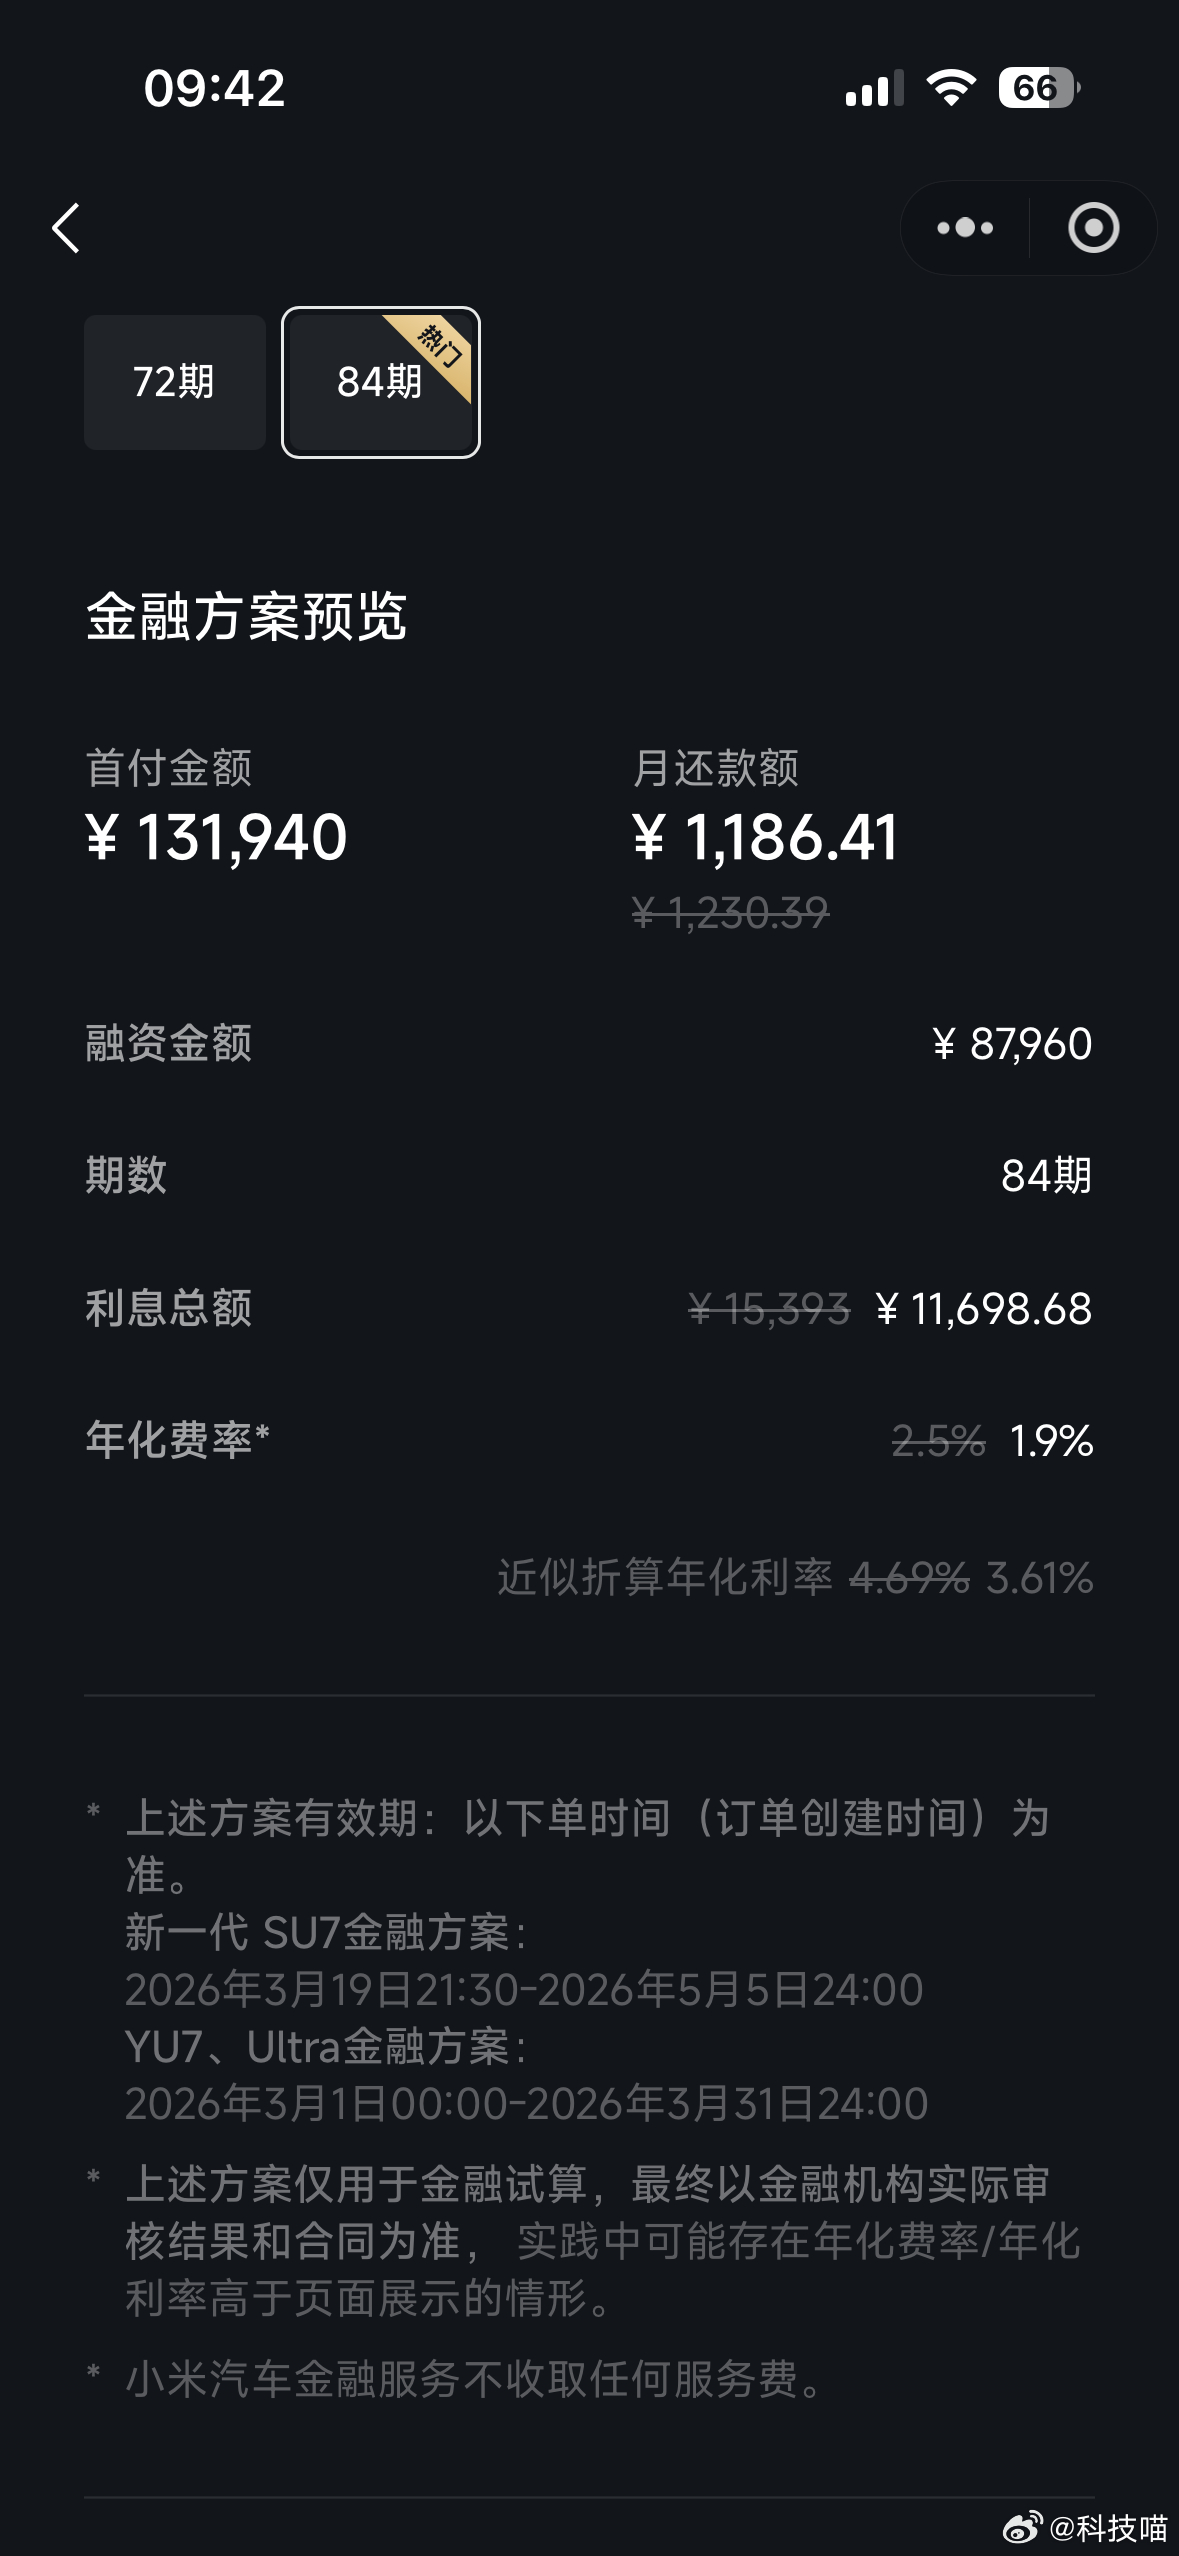The width and height of the screenshot is (1179, 2556).
Task: Tap the down payment ¥131,940 amount
Action: pyautogui.click(x=216, y=837)
